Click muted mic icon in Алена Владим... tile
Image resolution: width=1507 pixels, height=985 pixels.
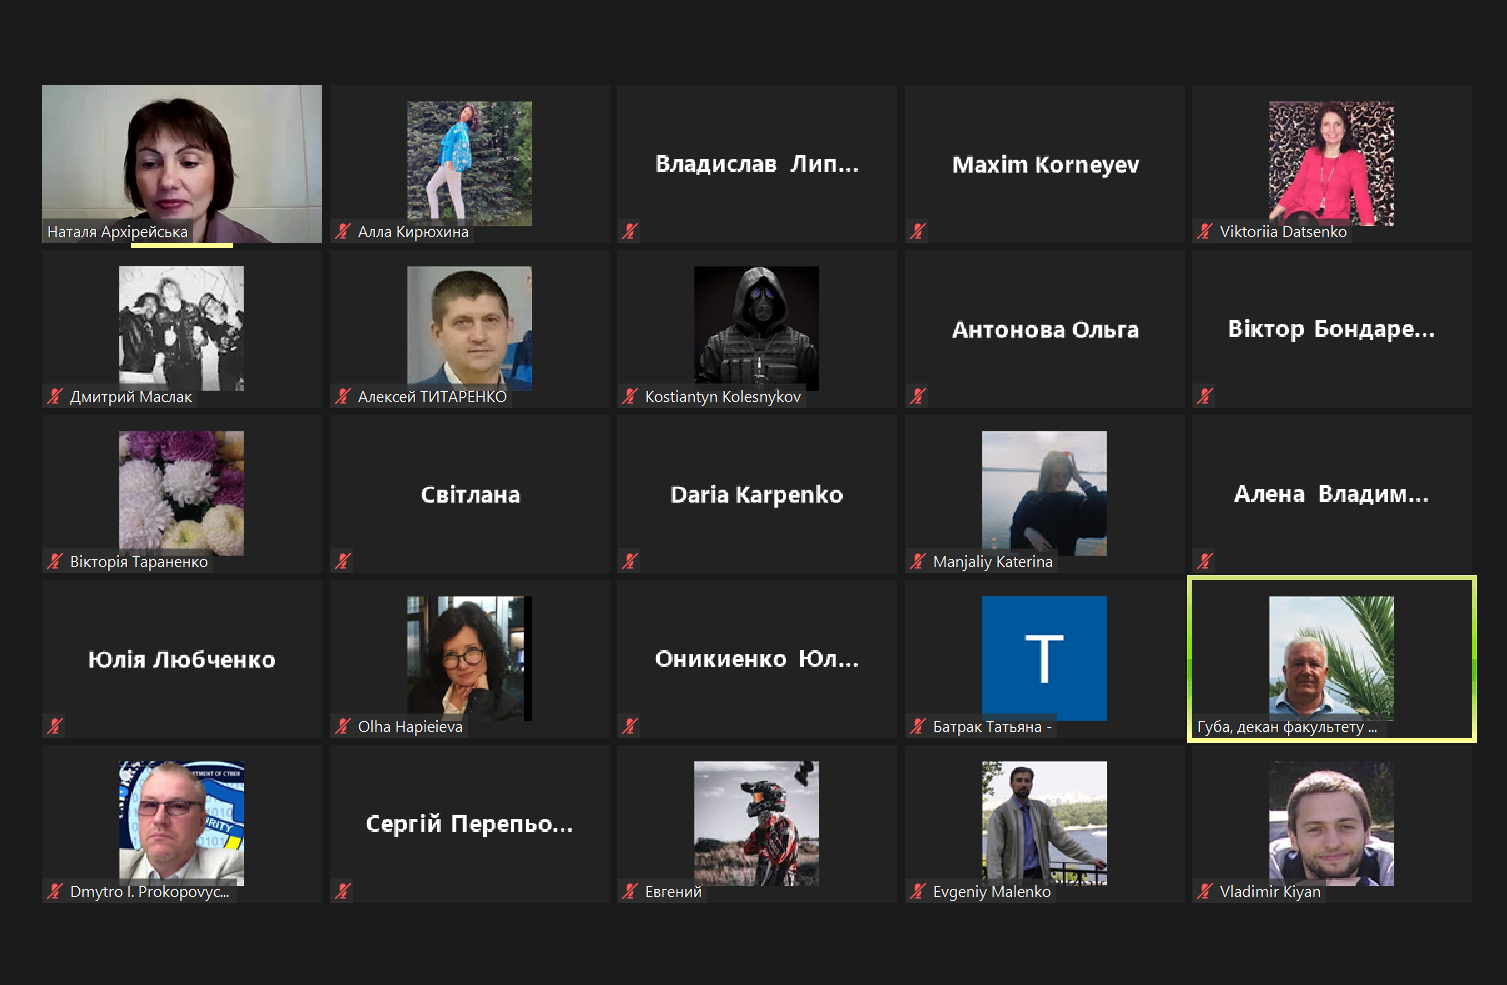pyautogui.click(x=1205, y=561)
